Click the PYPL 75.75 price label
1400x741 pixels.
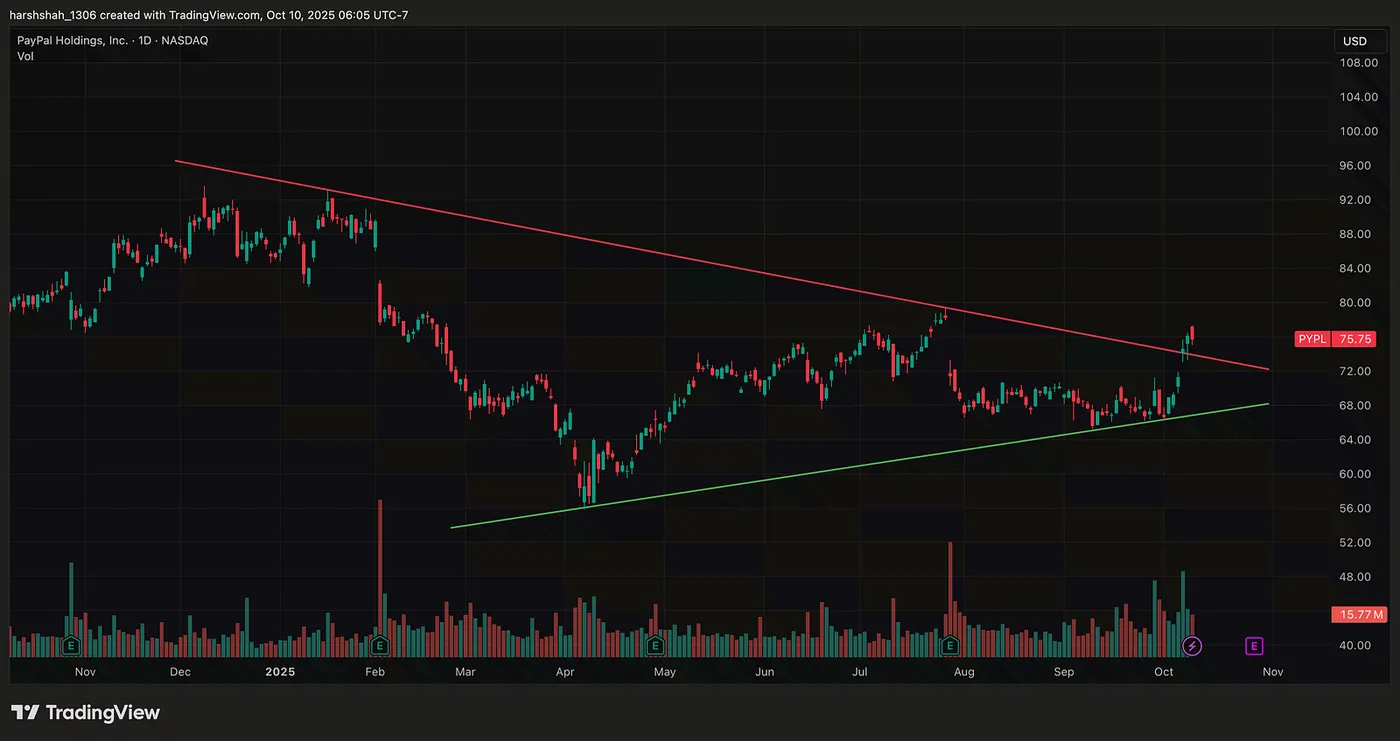point(1335,339)
